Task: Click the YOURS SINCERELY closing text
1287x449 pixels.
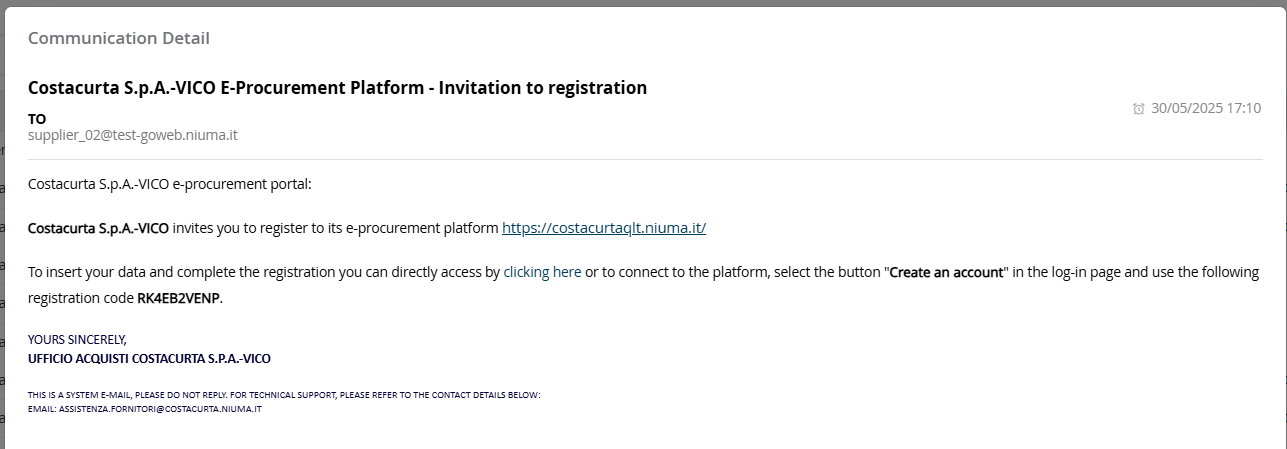Action: (x=77, y=339)
